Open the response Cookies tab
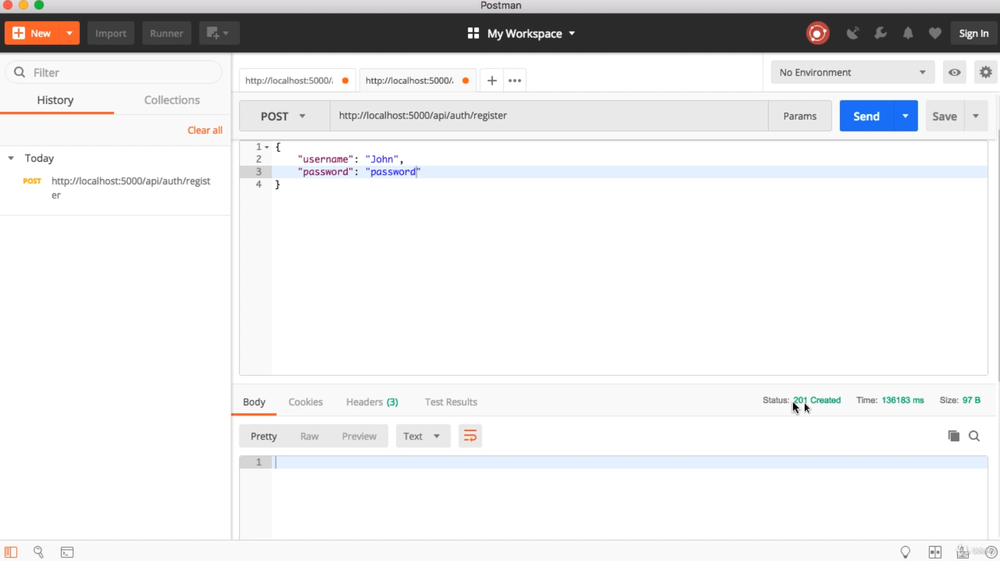This screenshot has width=1000, height=561. [305, 402]
